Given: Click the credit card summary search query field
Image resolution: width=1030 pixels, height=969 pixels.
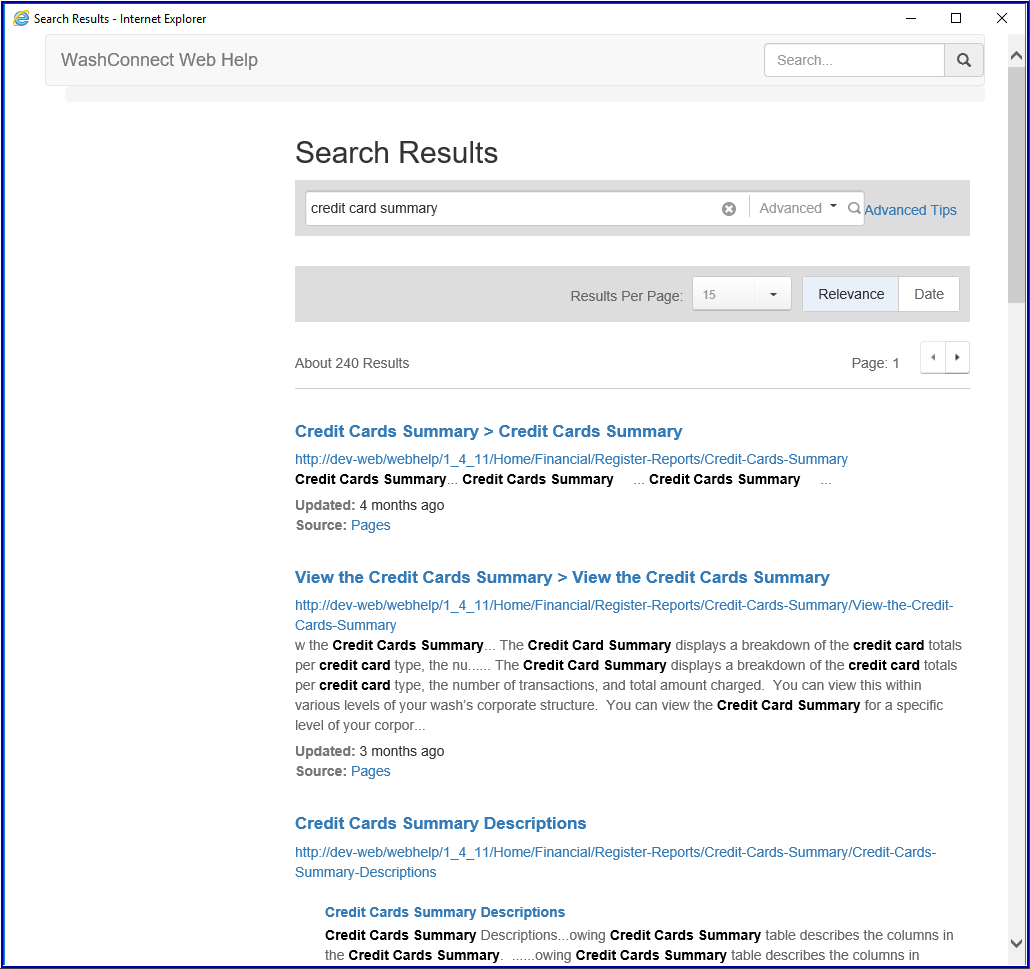Looking at the screenshot, I should tap(510, 209).
